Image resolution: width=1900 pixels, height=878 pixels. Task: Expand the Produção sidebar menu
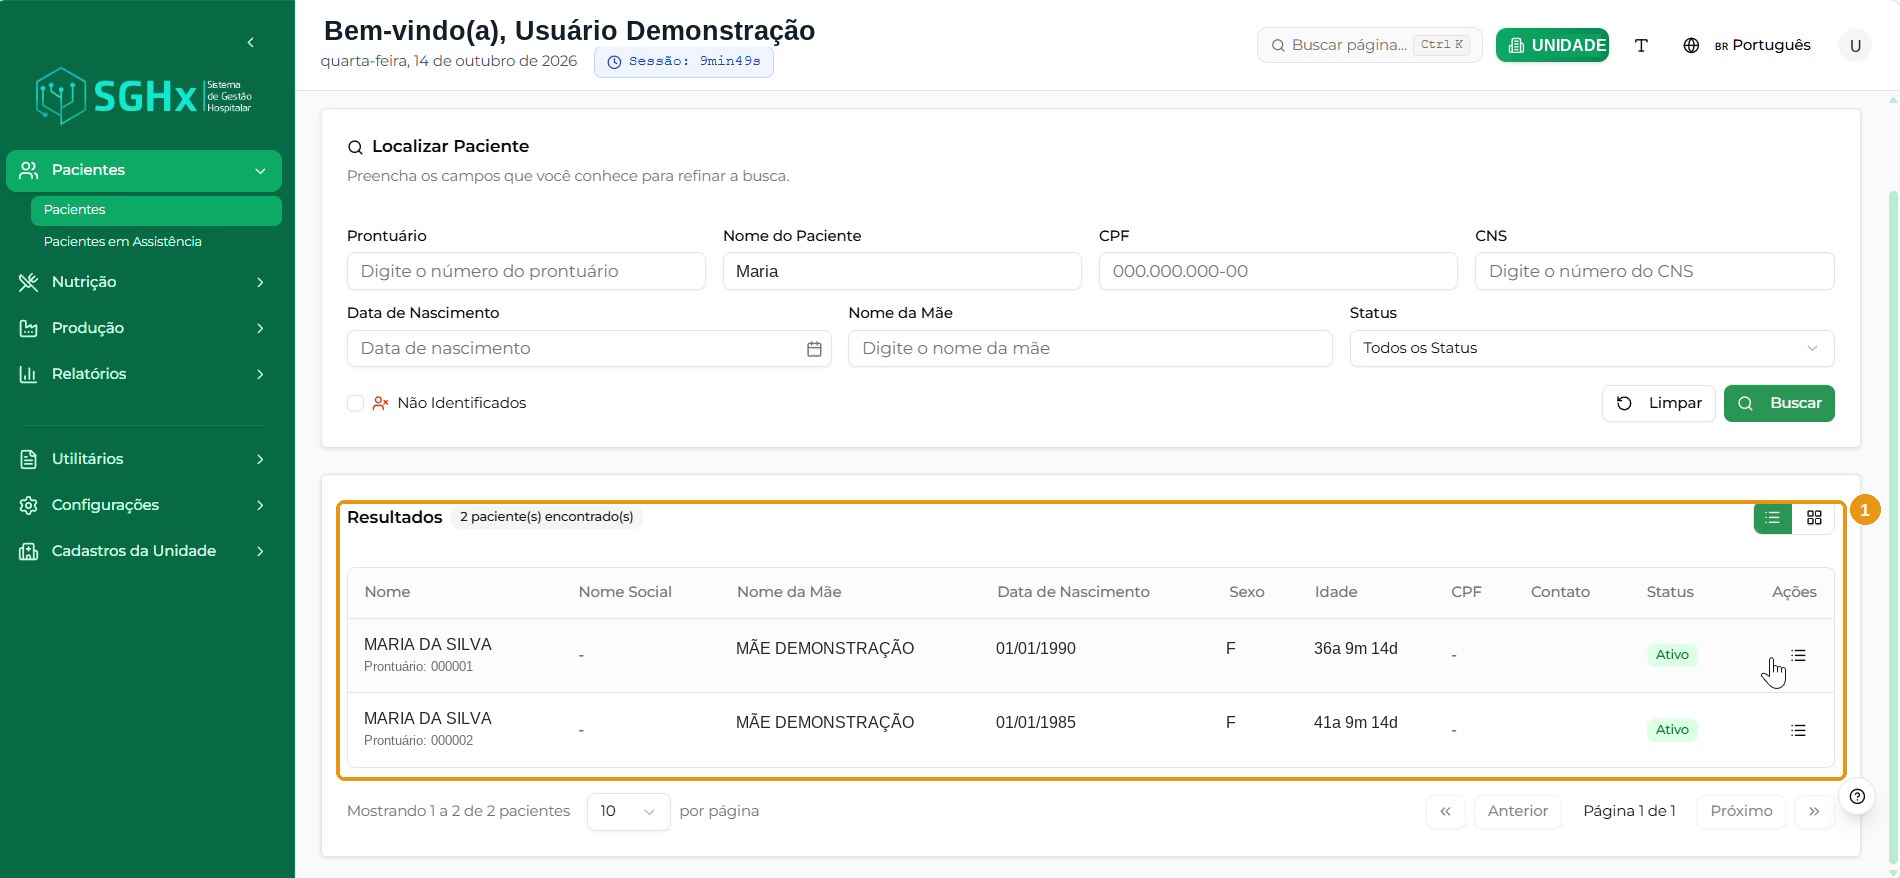tap(144, 328)
